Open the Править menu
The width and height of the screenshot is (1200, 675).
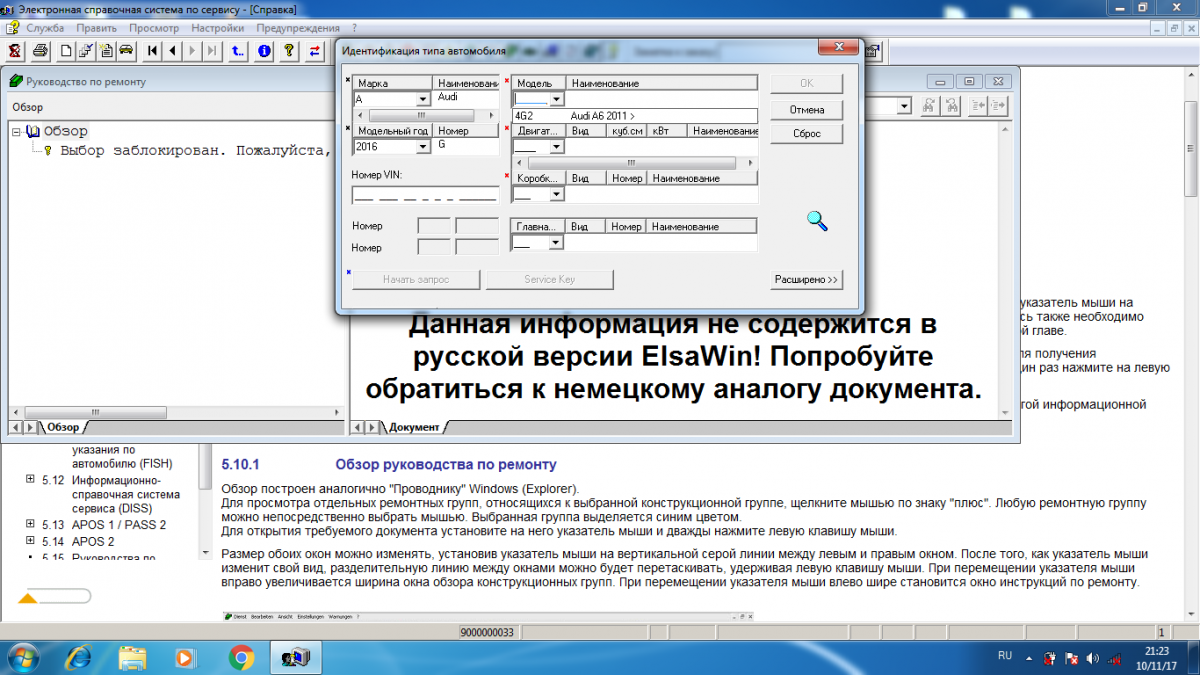click(x=96, y=28)
